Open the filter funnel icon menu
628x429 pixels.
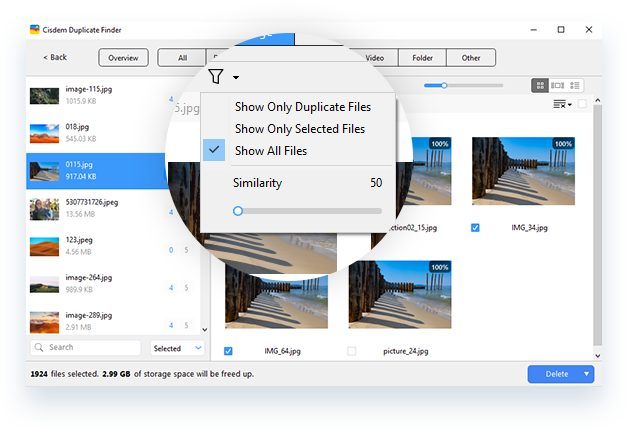click(216, 76)
